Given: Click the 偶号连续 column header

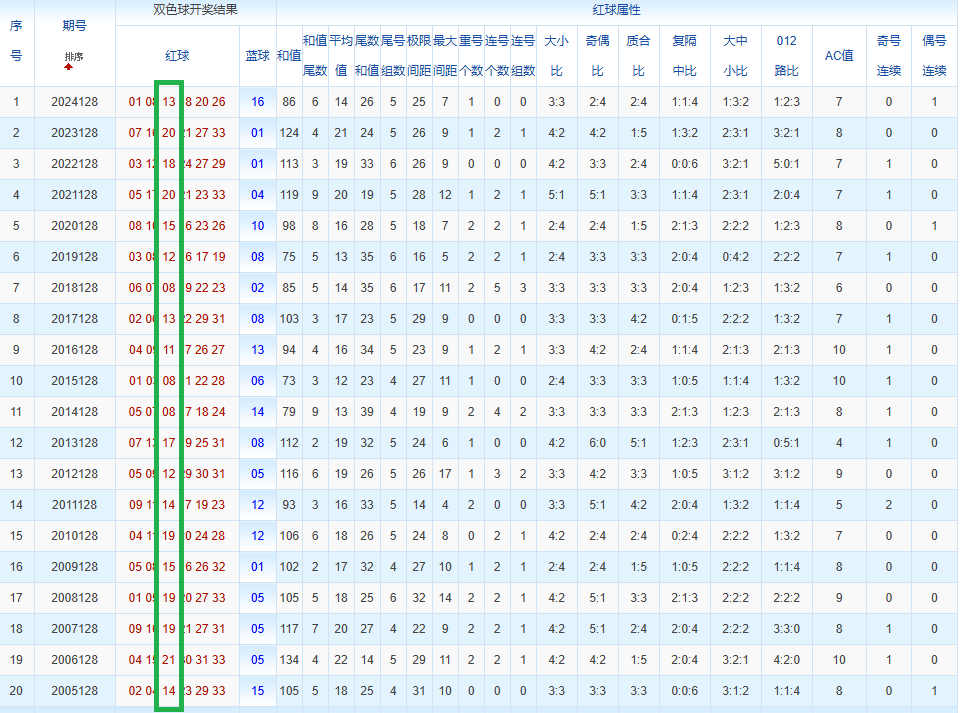Looking at the screenshot, I should tap(934, 56).
